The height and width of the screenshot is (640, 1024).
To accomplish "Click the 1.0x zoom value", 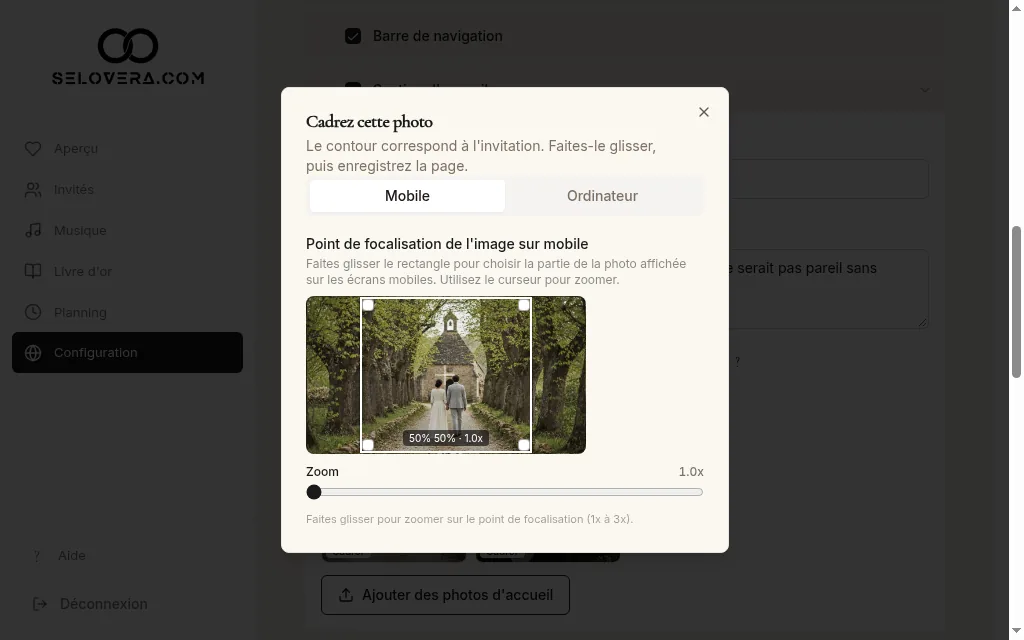I will 691,472.
